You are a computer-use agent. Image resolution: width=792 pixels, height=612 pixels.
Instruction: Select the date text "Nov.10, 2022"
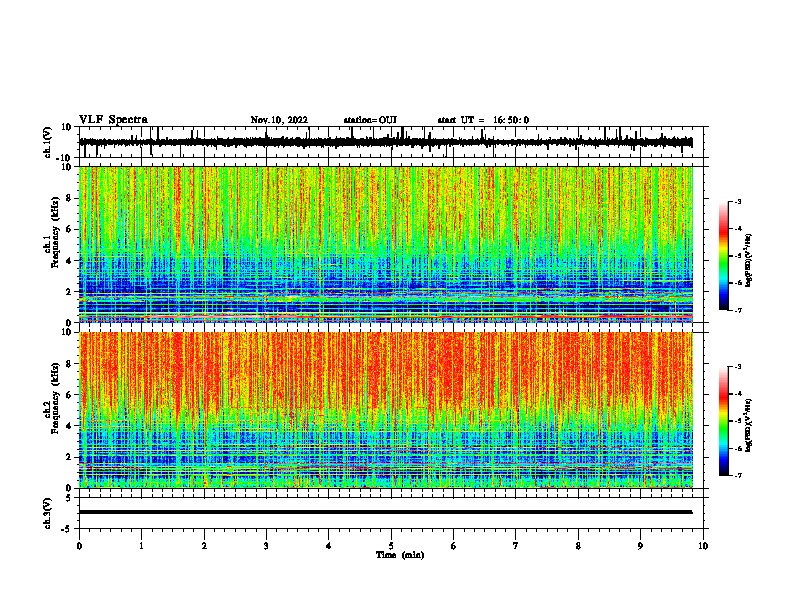(x=279, y=120)
